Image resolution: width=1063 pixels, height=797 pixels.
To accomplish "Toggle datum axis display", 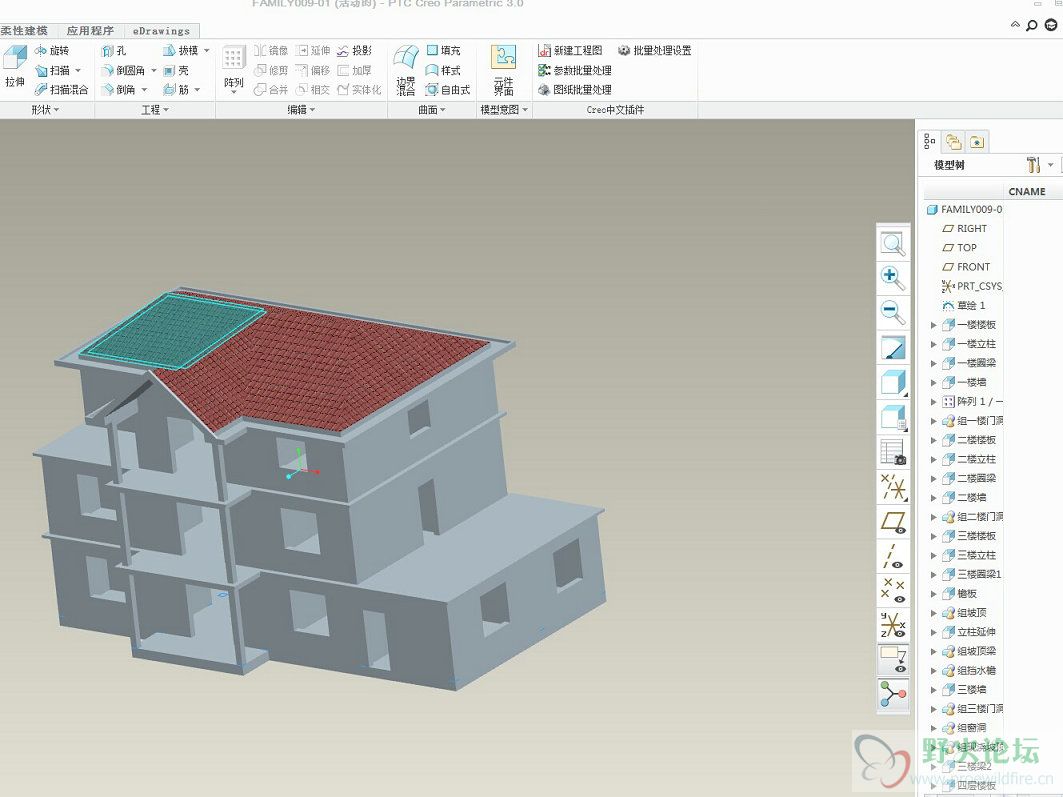I will coord(893,556).
